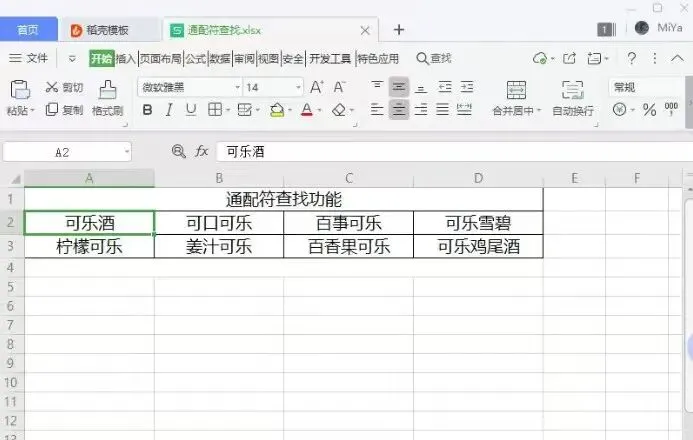The height and width of the screenshot is (440, 693).
Task: Open the number format 常规 dropdown
Action: (646, 87)
